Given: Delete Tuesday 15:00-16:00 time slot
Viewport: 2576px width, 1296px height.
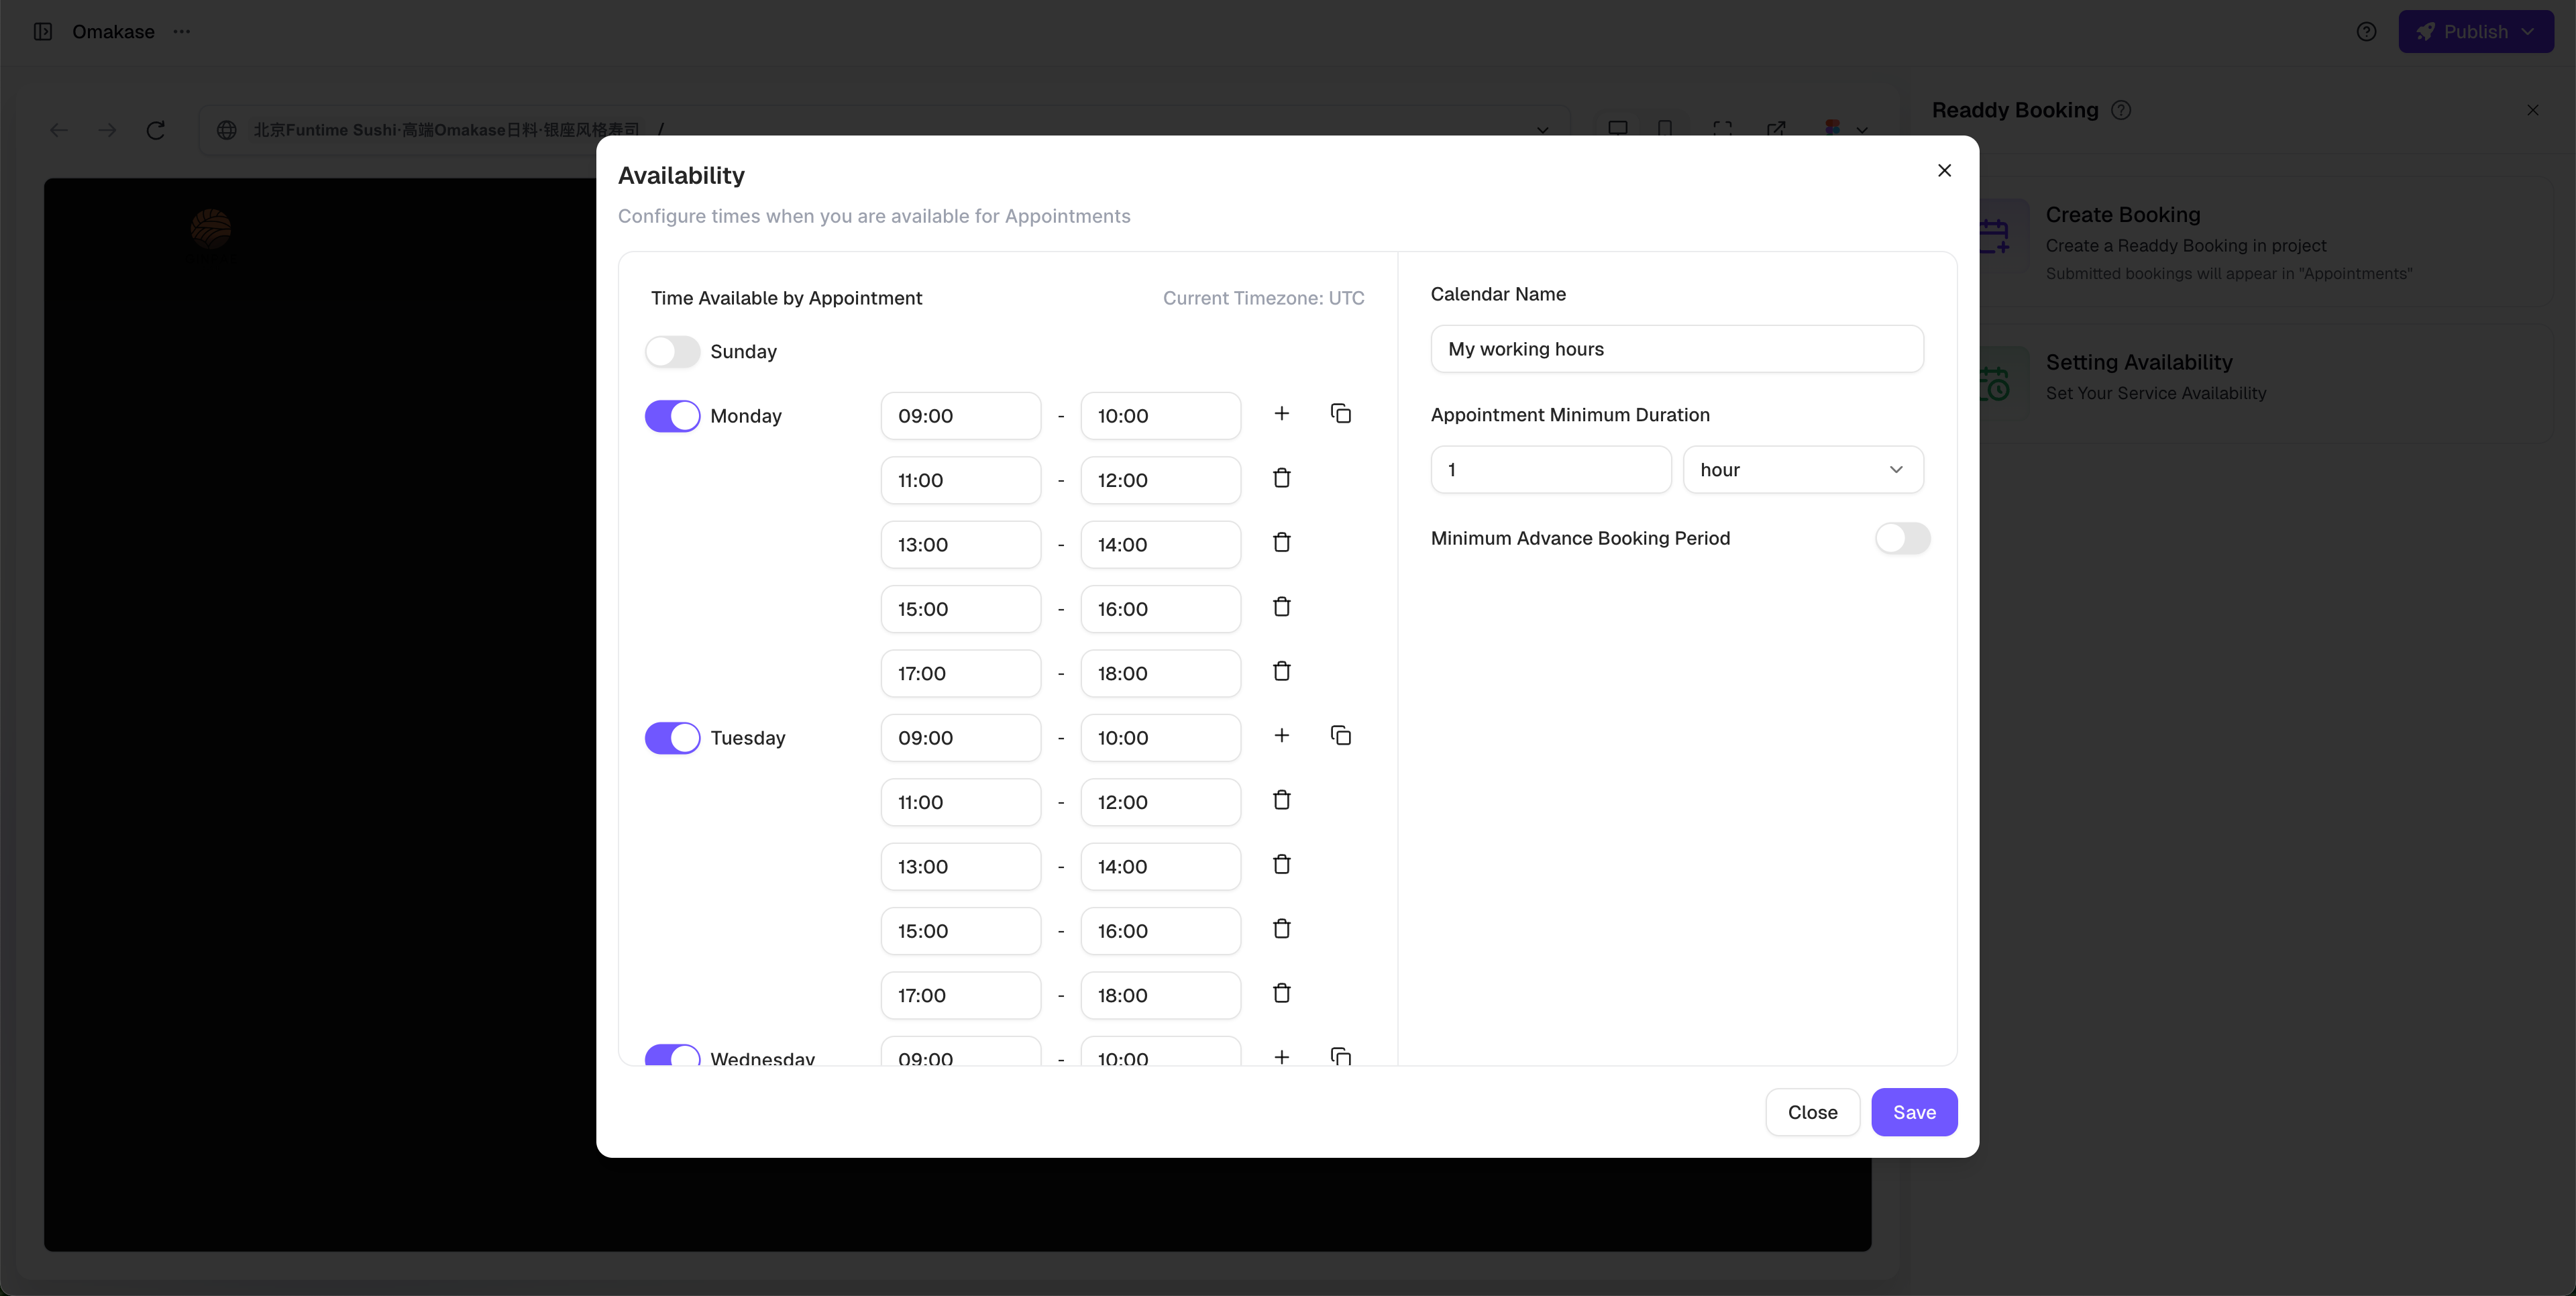Looking at the screenshot, I should (x=1281, y=929).
